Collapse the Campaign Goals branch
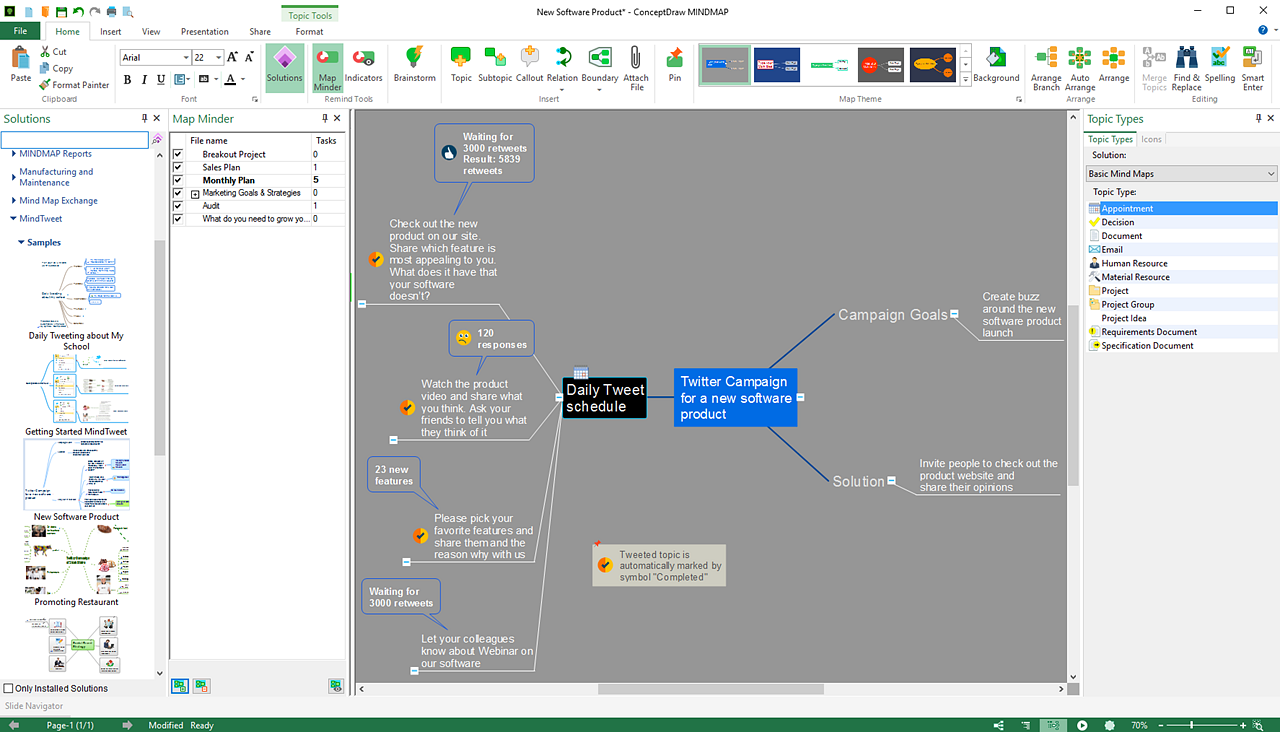Viewport: 1280px width, 732px height. (x=954, y=314)
